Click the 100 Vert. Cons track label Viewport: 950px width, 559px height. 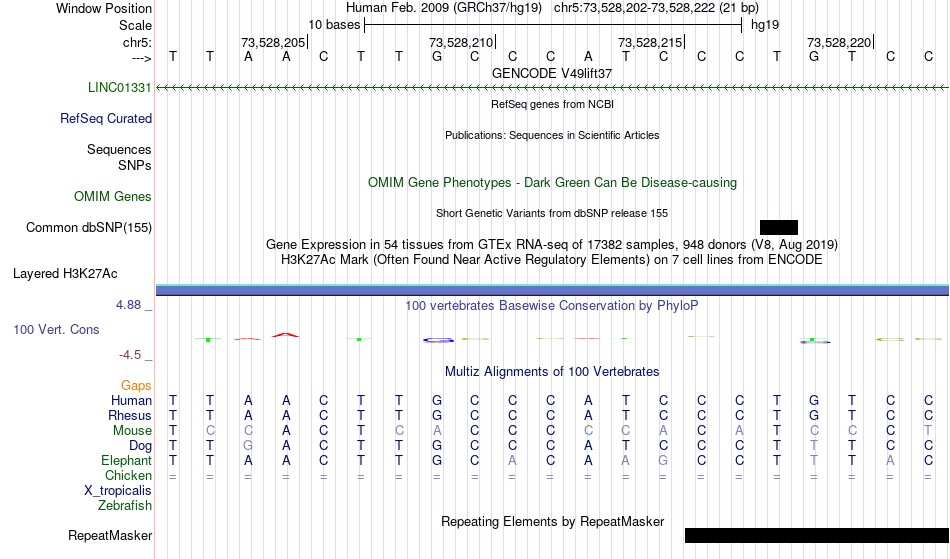point(56,329)
